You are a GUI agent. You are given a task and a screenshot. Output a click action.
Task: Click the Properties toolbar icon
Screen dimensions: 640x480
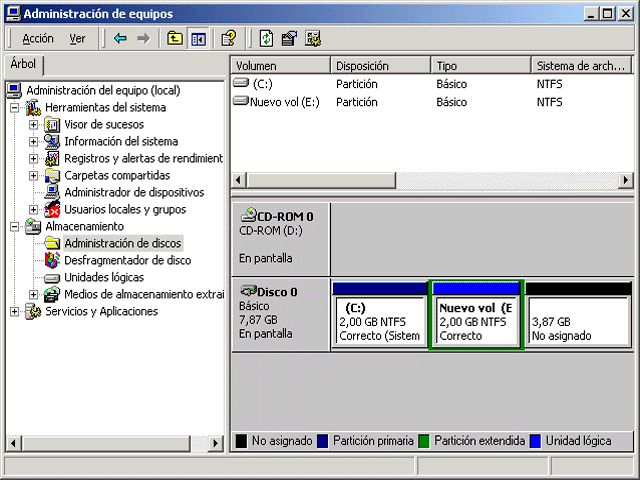[289, 39]
